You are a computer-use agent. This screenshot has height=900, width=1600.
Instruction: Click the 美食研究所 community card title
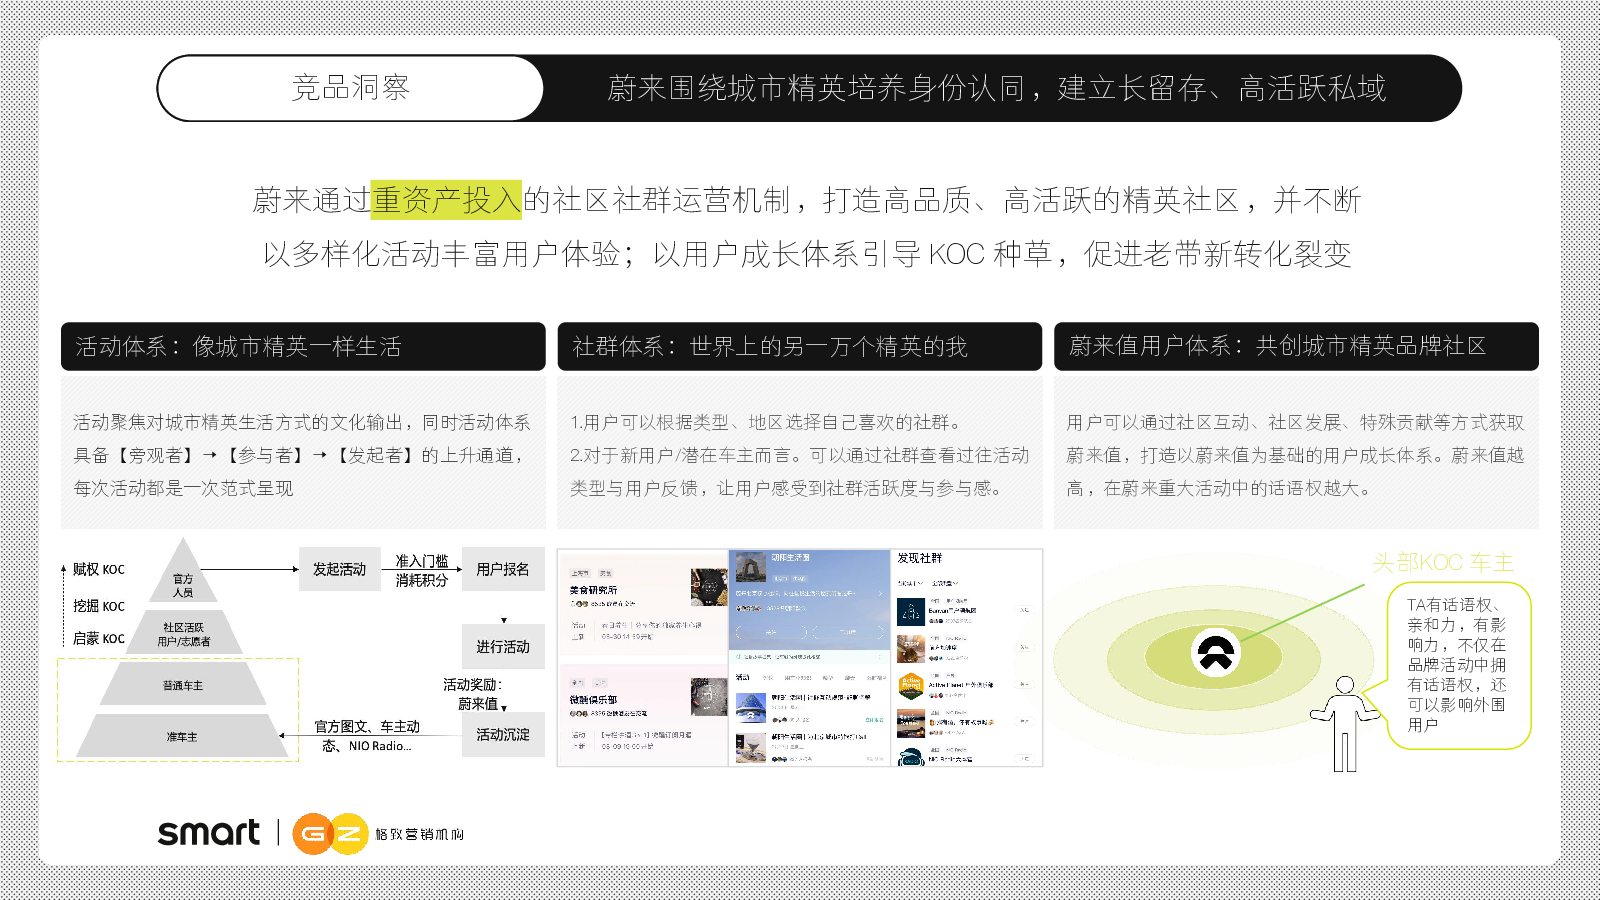point(594,590)
